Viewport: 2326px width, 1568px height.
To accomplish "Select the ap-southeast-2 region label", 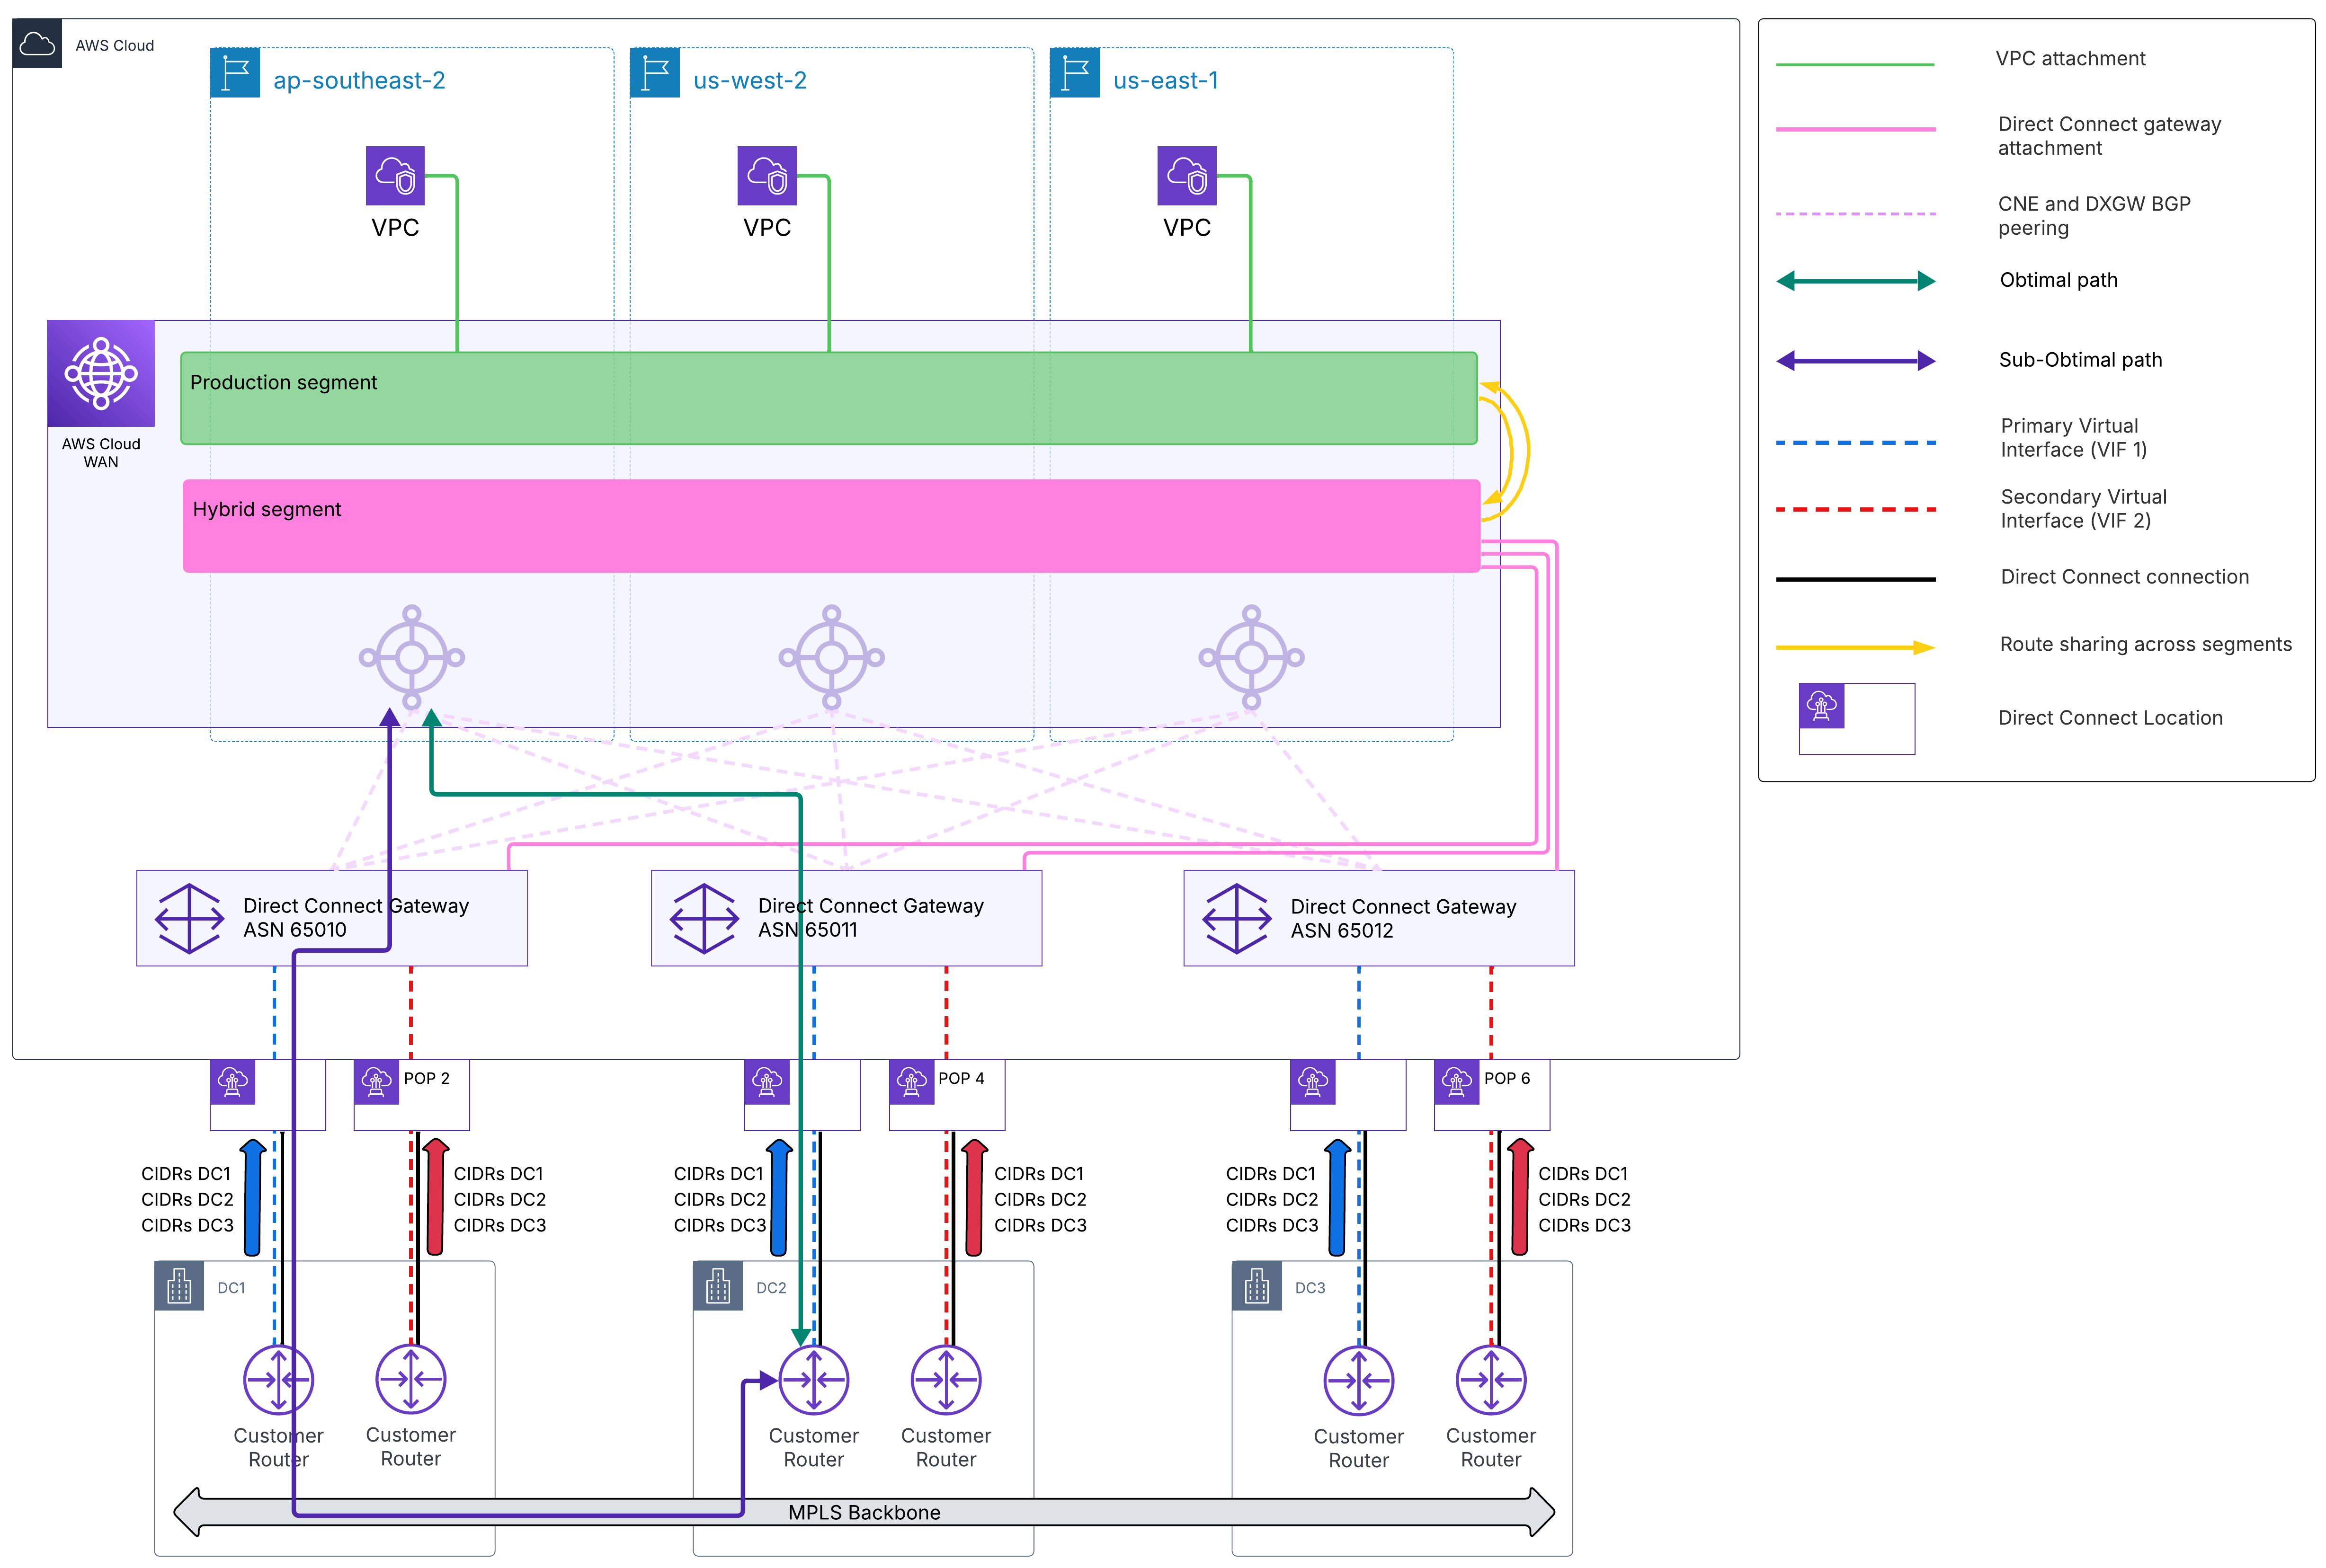I will point(360,80).
